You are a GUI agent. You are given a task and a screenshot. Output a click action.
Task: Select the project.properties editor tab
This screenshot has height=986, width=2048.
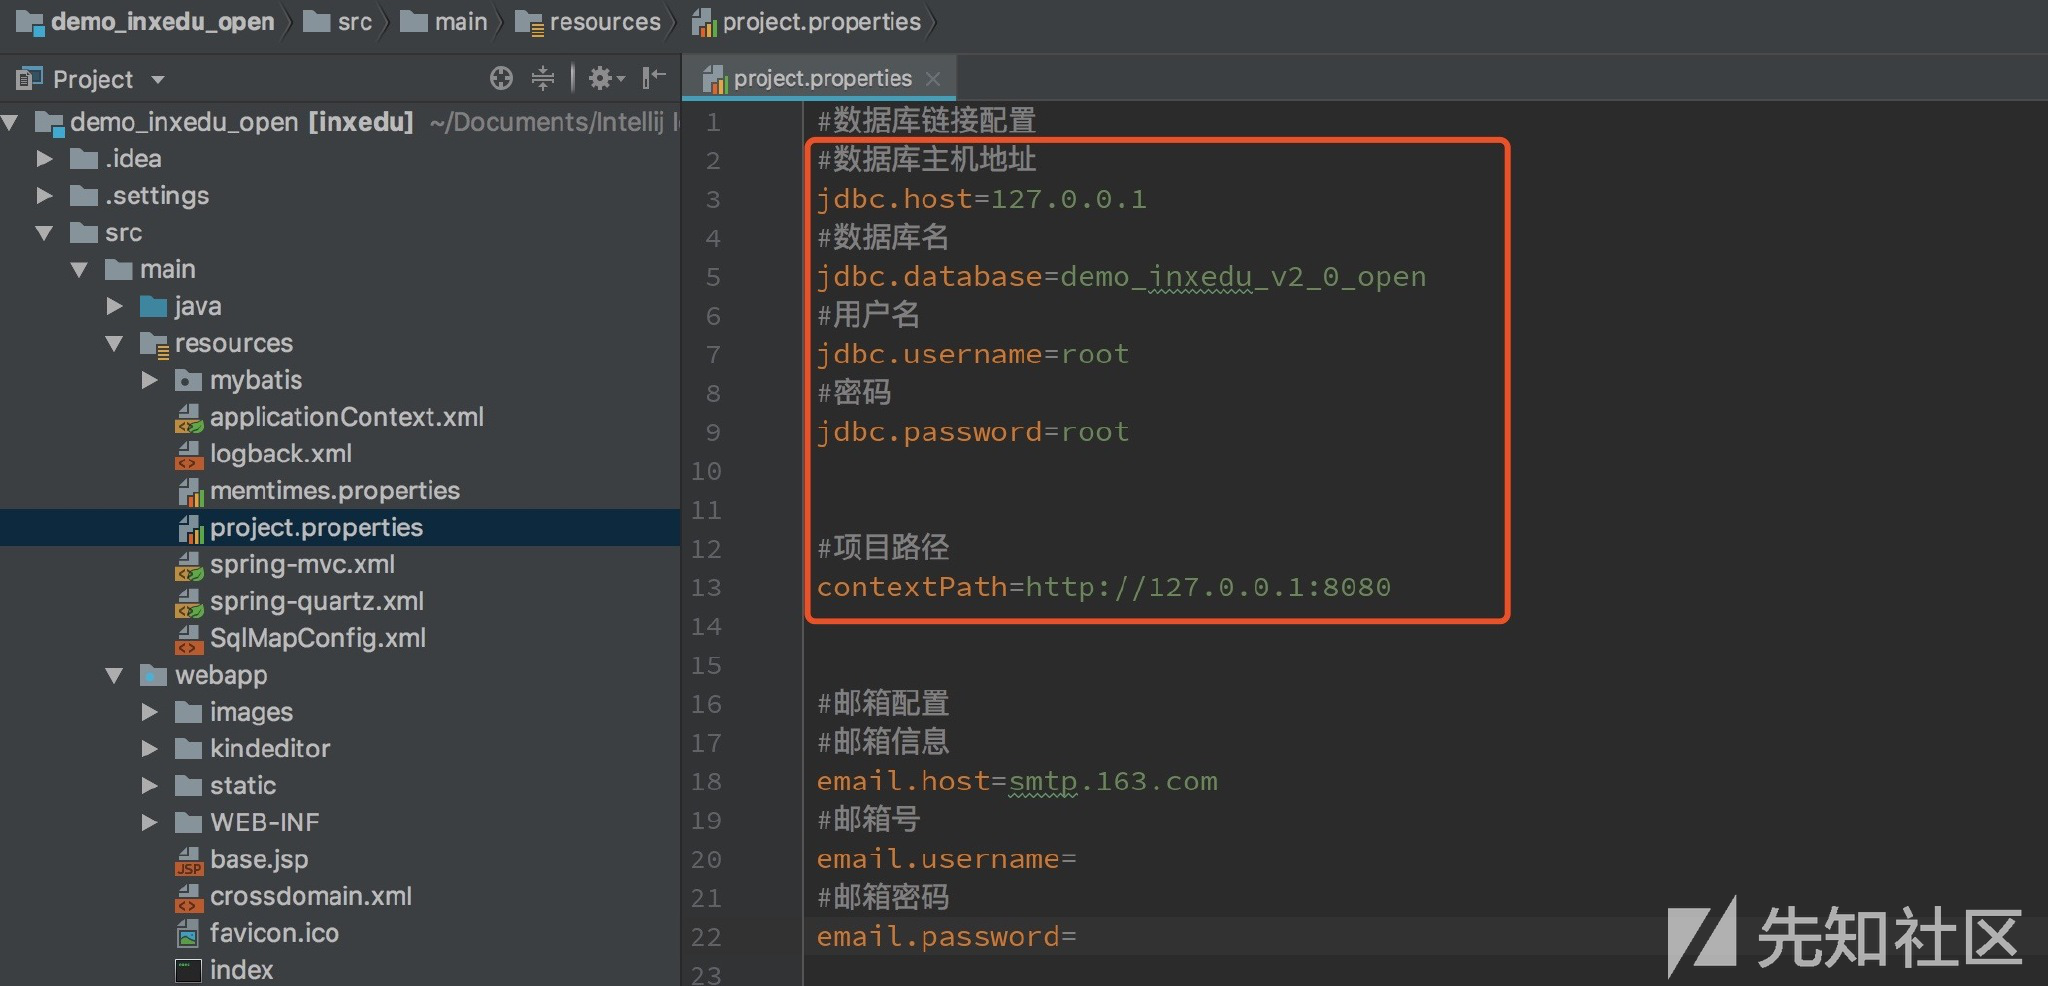point(820,78)
